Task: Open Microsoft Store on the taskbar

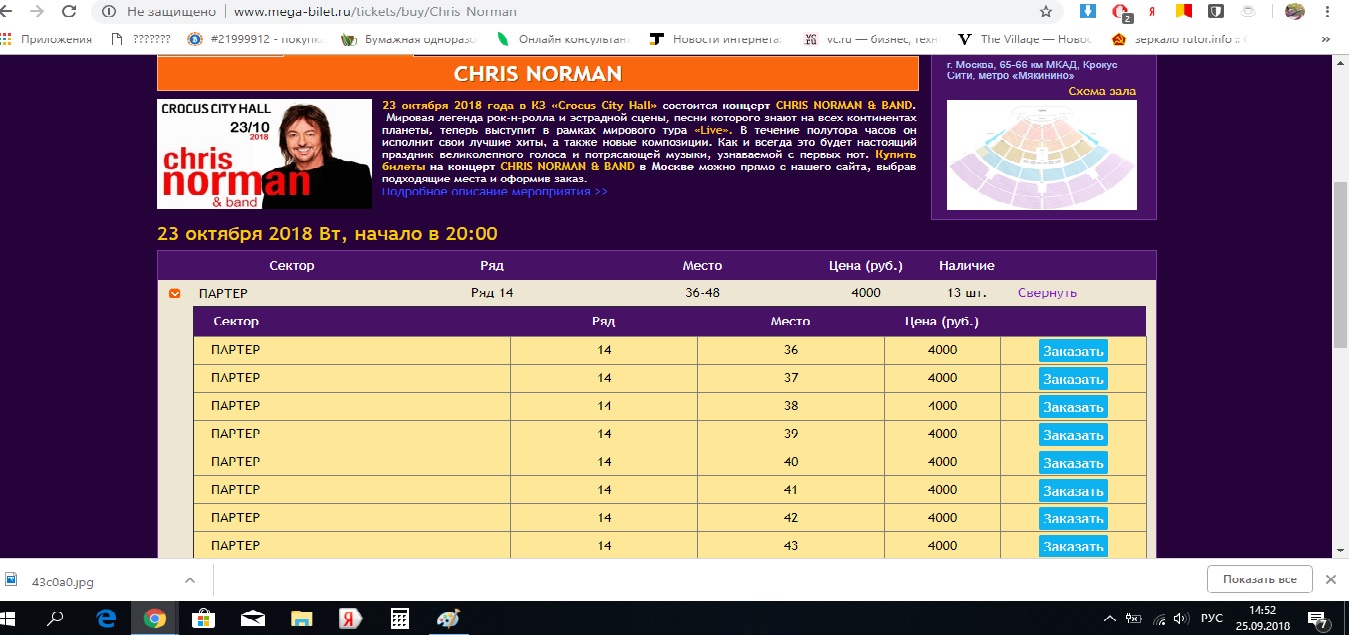Action: point(203,618)
